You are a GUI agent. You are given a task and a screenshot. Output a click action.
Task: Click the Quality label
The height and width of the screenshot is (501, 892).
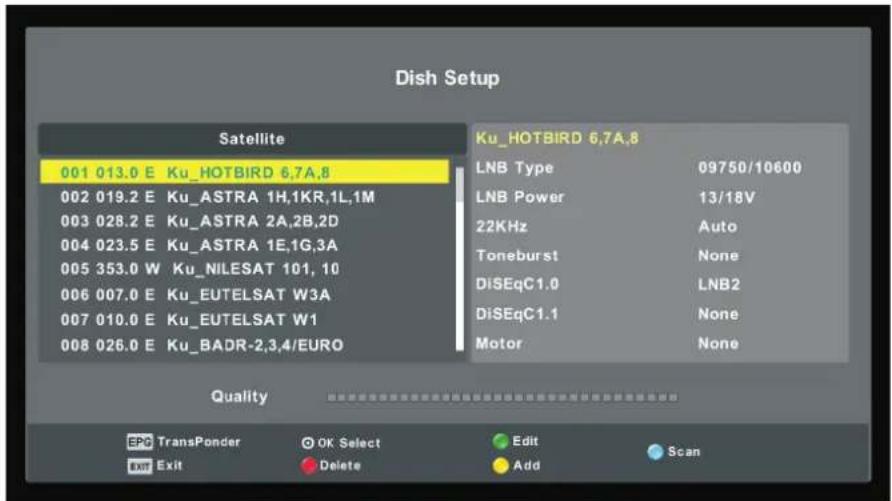point(239,396)
